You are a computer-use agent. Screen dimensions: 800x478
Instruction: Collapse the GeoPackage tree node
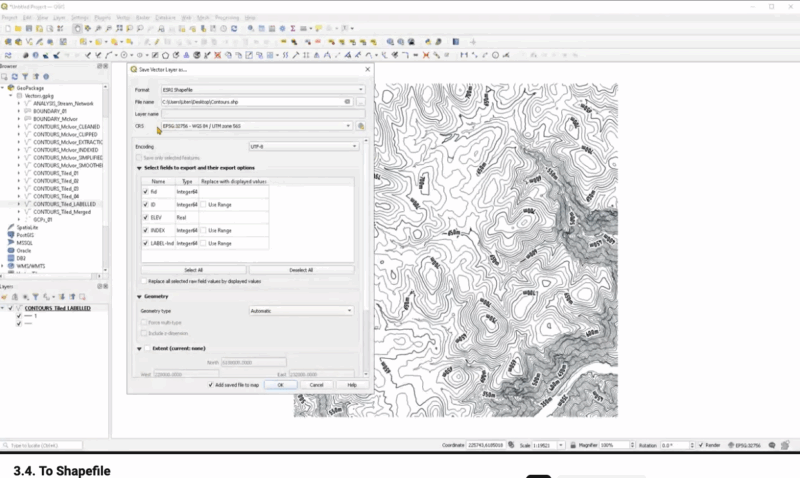[x=3, y=88]
